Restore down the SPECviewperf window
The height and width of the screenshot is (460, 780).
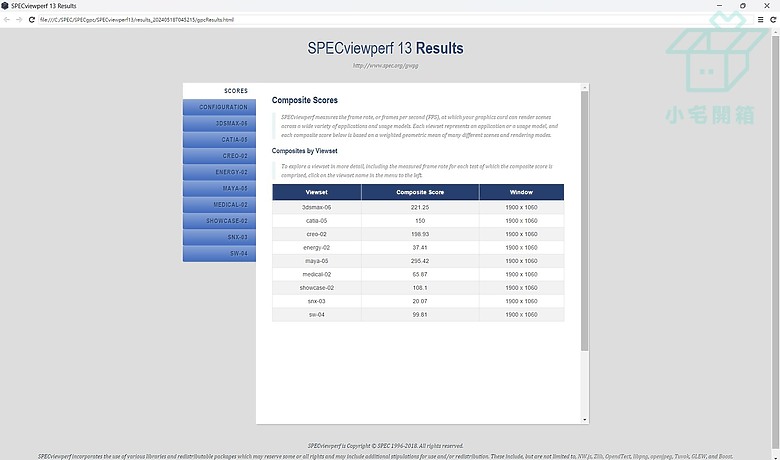point(743,5)
